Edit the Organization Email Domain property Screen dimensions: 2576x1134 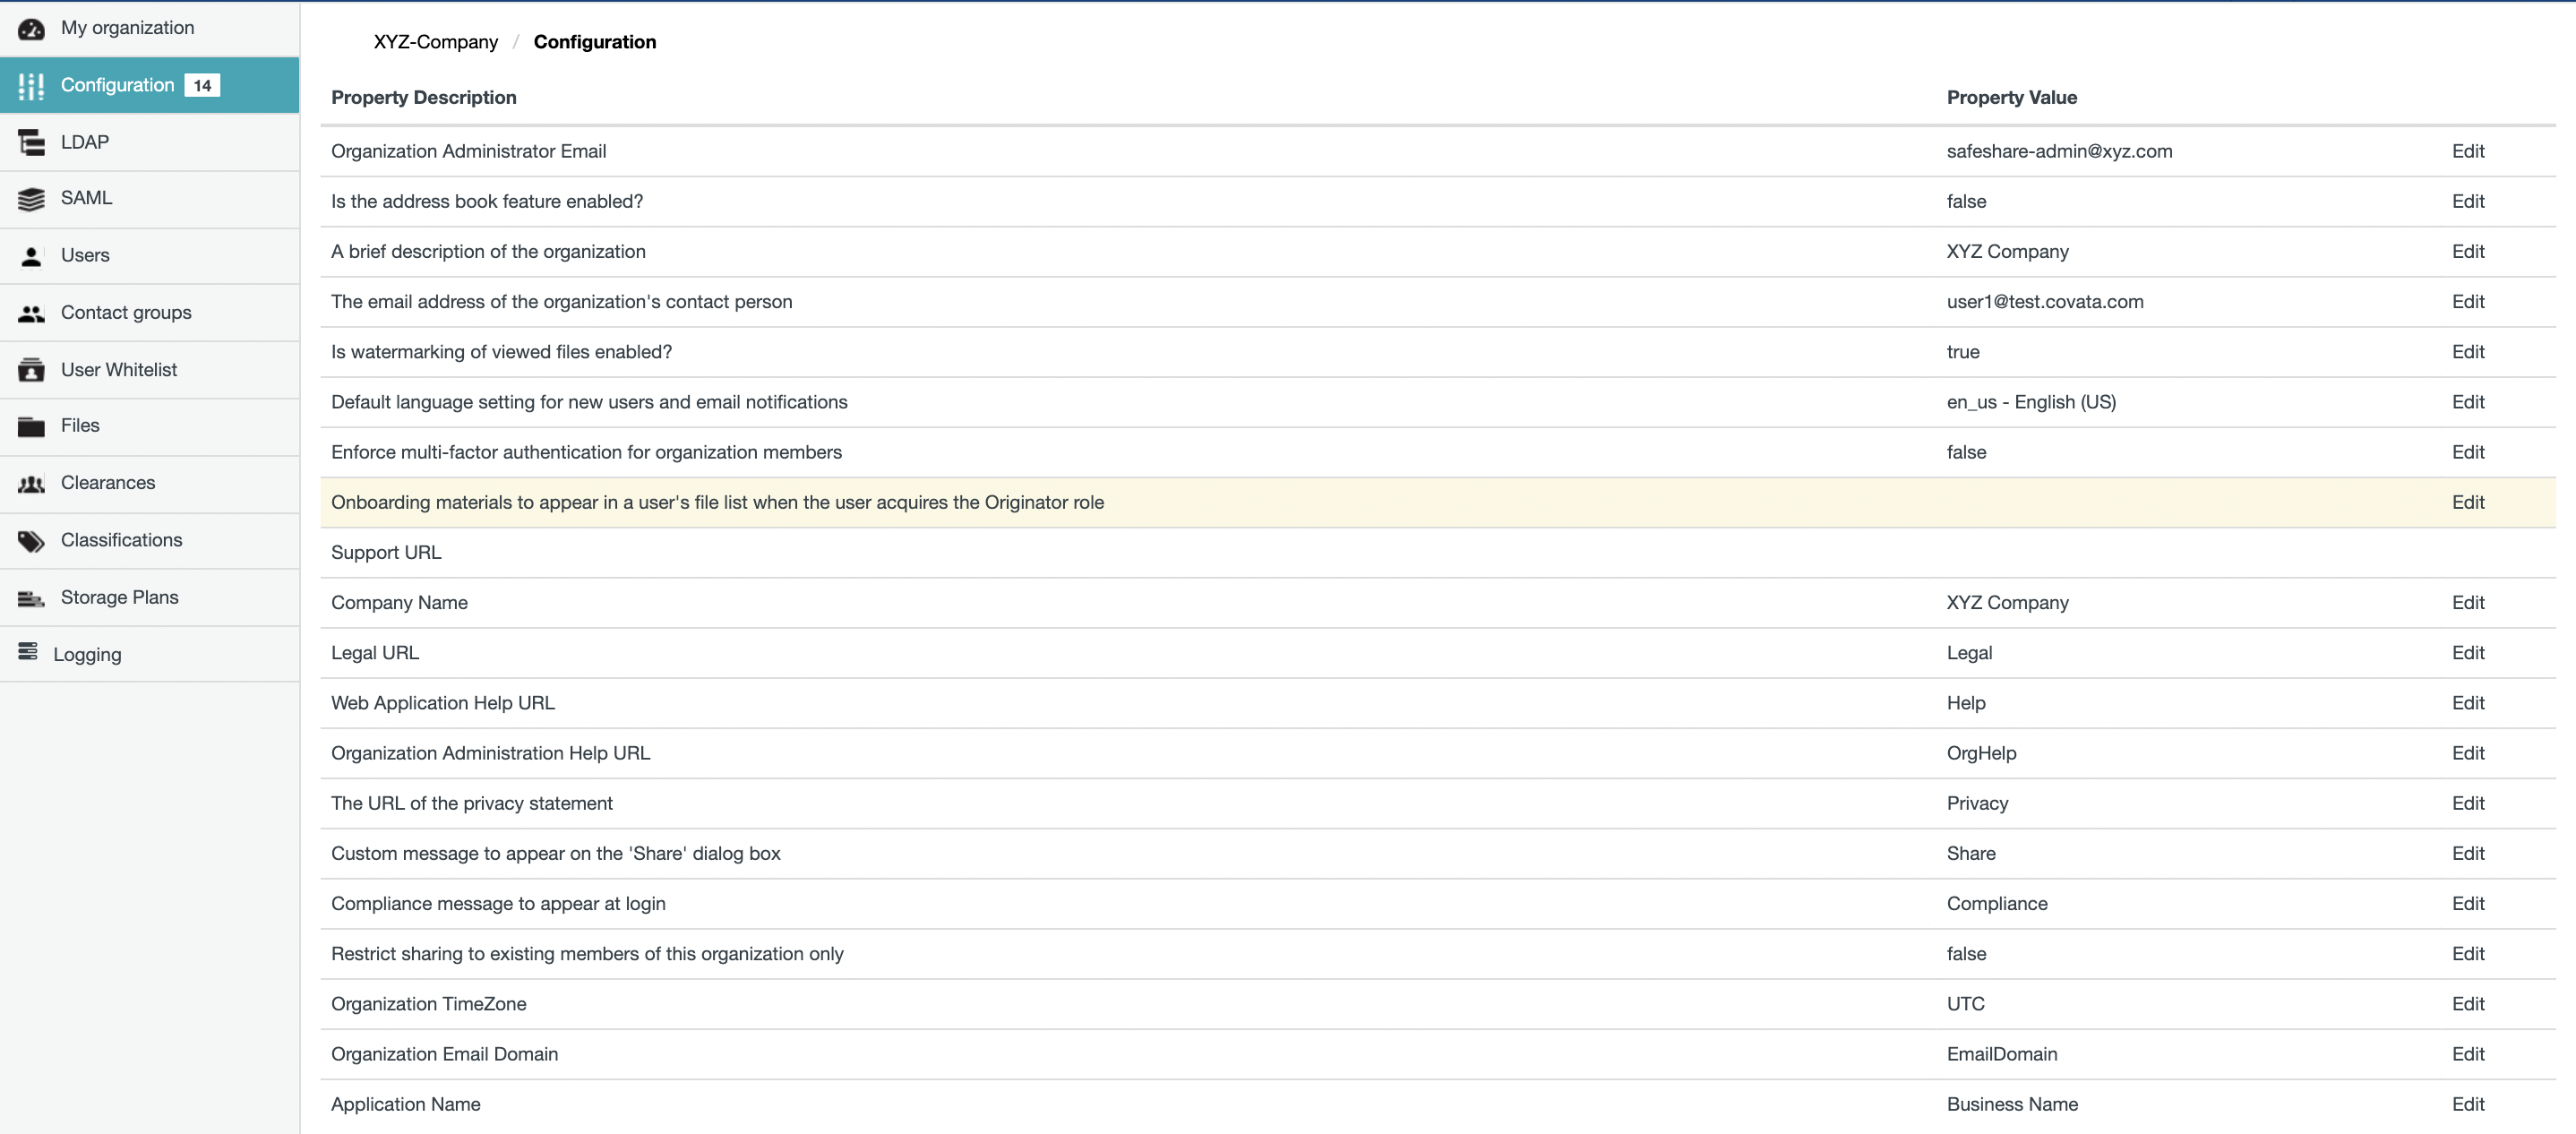2467,1054
